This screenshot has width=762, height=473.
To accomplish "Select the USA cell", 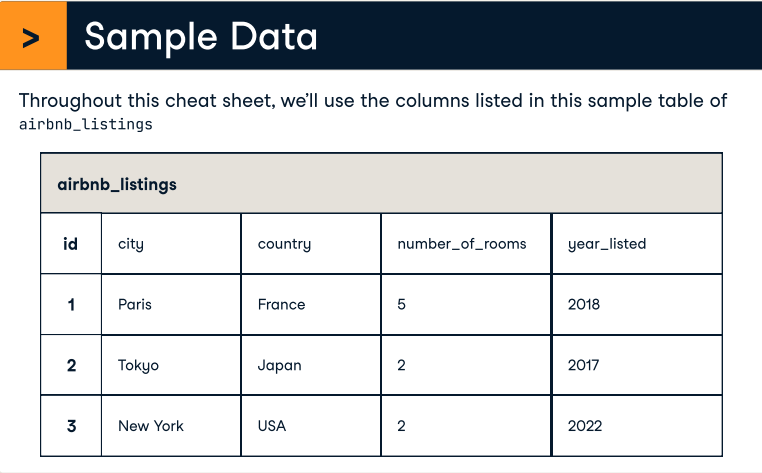I will 272,426.
